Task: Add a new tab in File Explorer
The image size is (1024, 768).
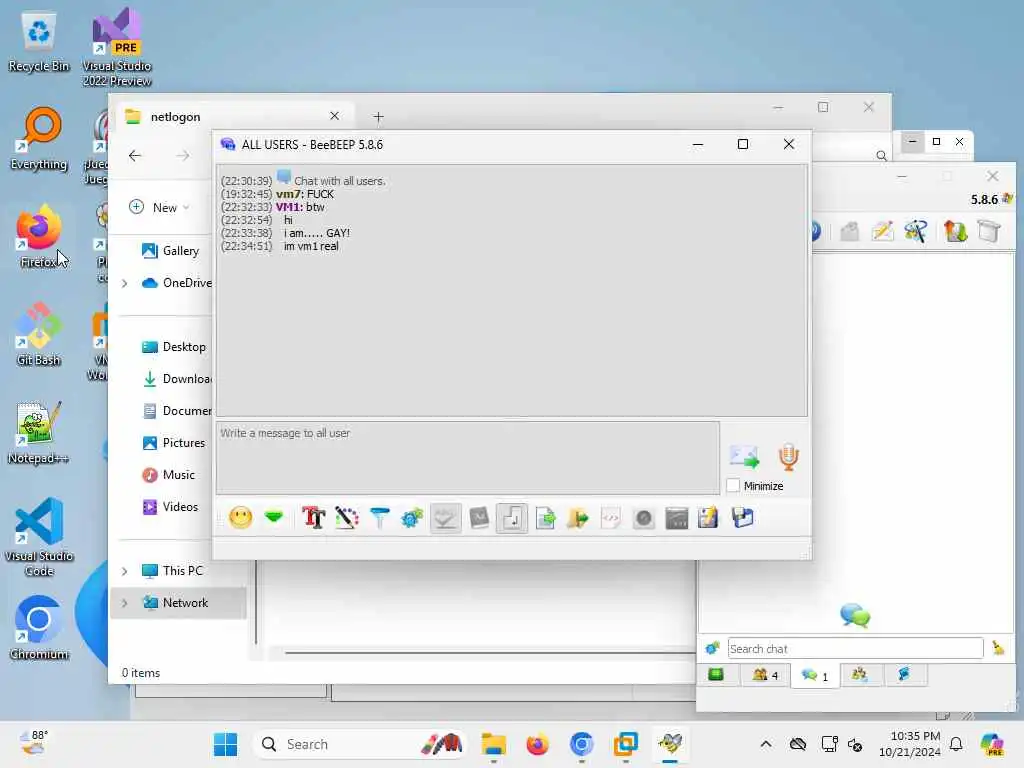Action: tap(378, 116)
